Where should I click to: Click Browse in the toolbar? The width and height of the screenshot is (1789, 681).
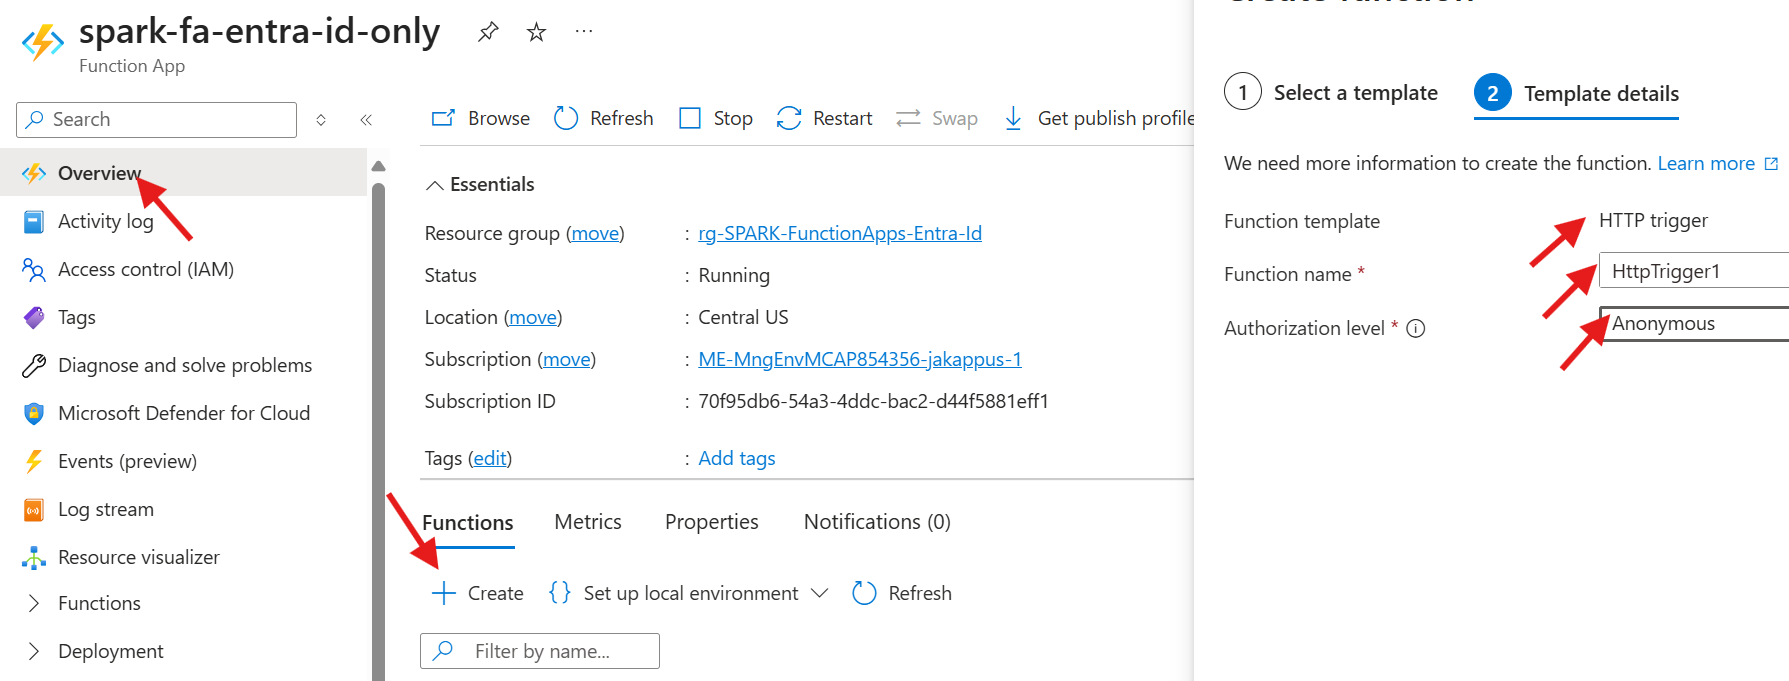tap(481, 119)
